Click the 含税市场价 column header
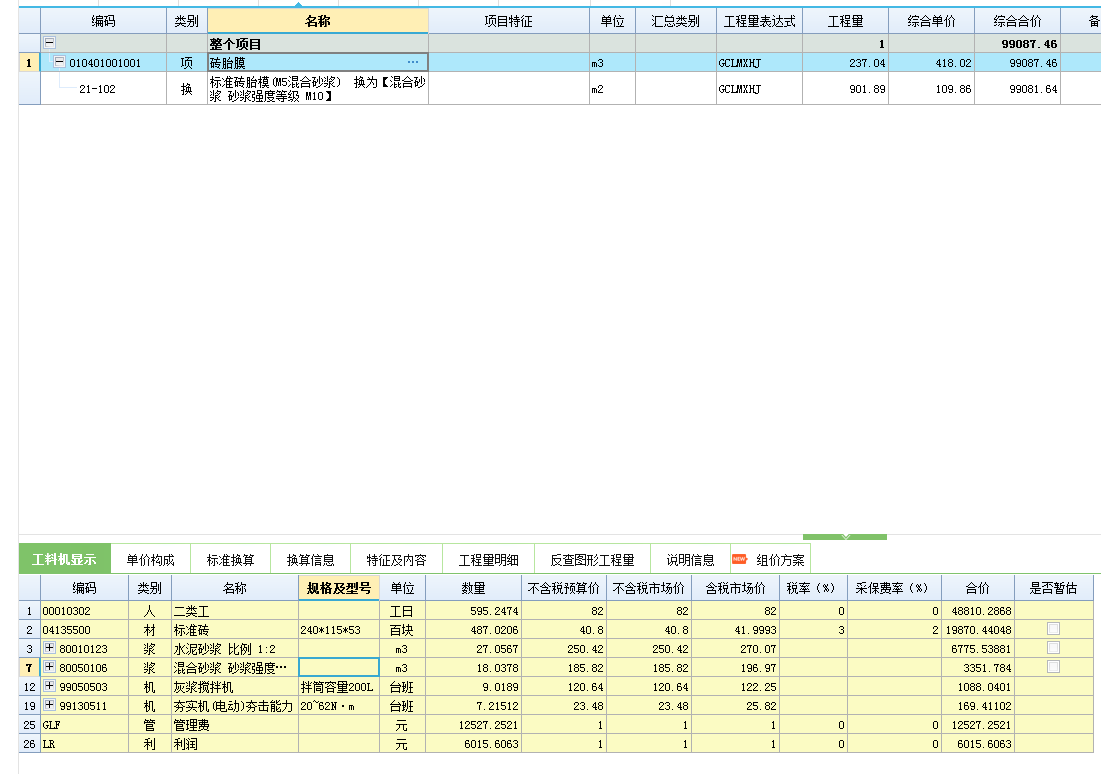Screen dimensions: 1101x774 735,588
